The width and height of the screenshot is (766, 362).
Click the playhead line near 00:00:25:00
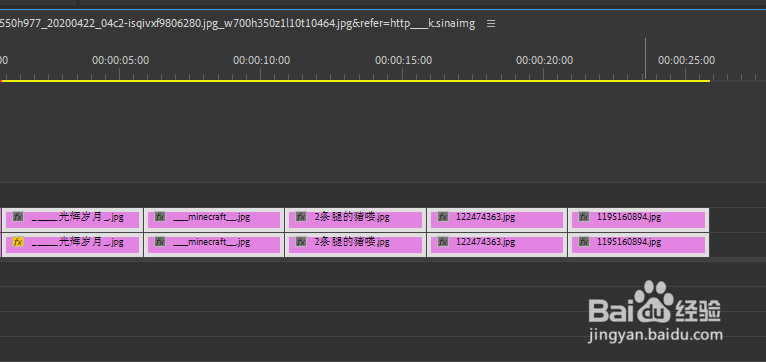pyautogui.click(x=645, y=59)
